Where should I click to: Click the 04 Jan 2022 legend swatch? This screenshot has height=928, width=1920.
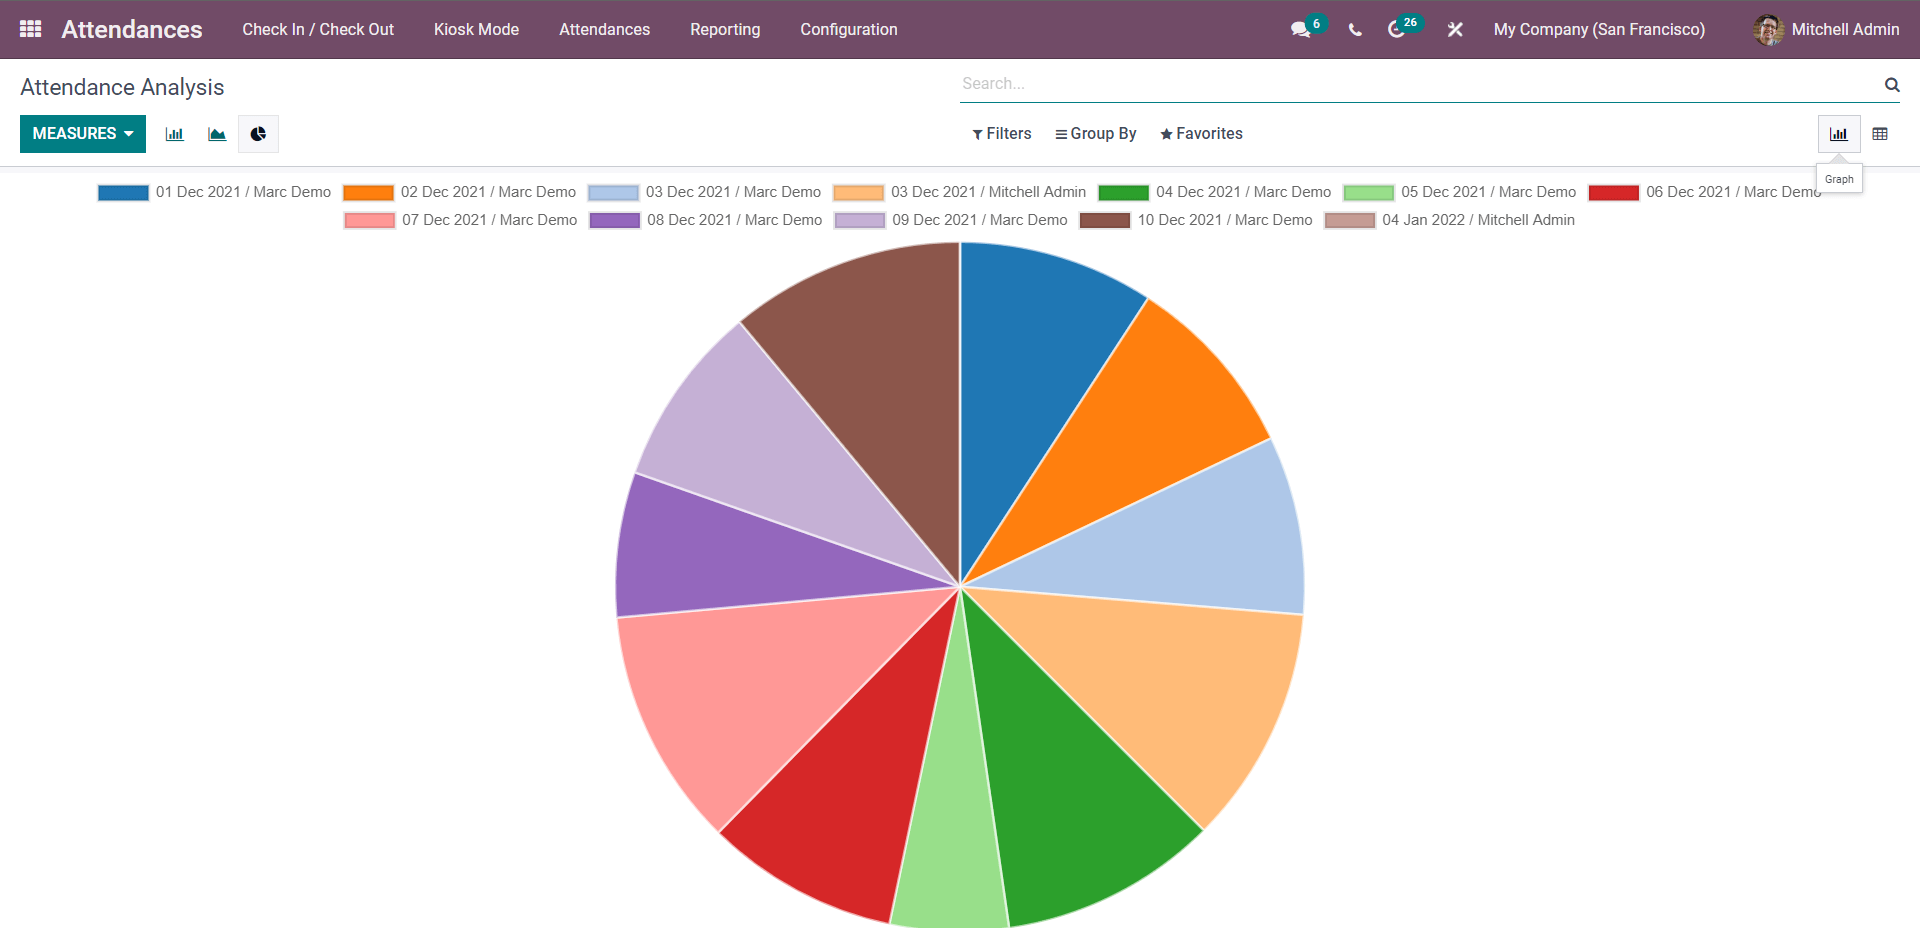[1350, 220]
